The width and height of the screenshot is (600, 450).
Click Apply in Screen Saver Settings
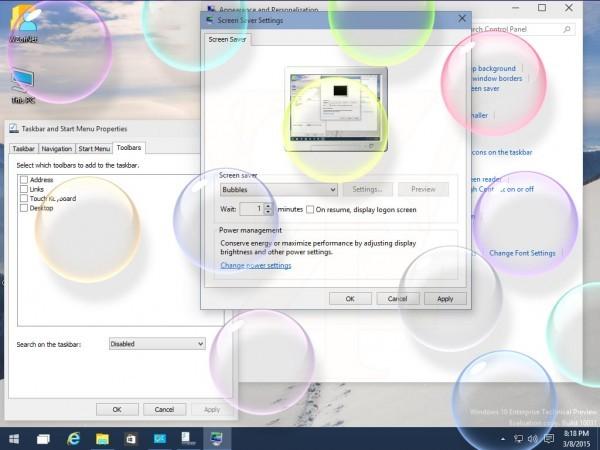coord(445,298)
